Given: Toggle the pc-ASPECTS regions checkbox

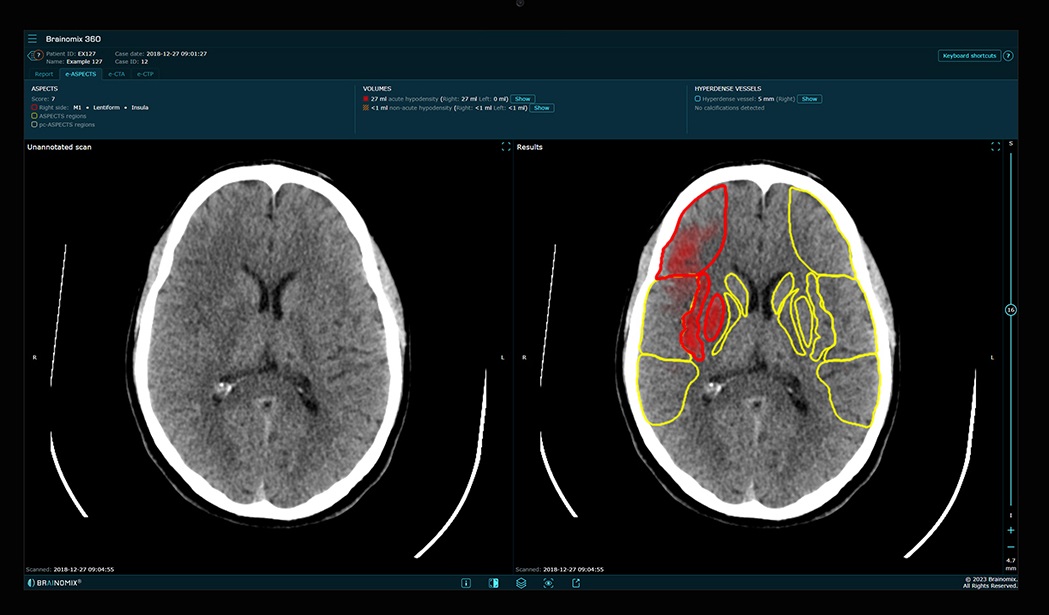Looking at the screenshot, I should (x=34, y=124).
